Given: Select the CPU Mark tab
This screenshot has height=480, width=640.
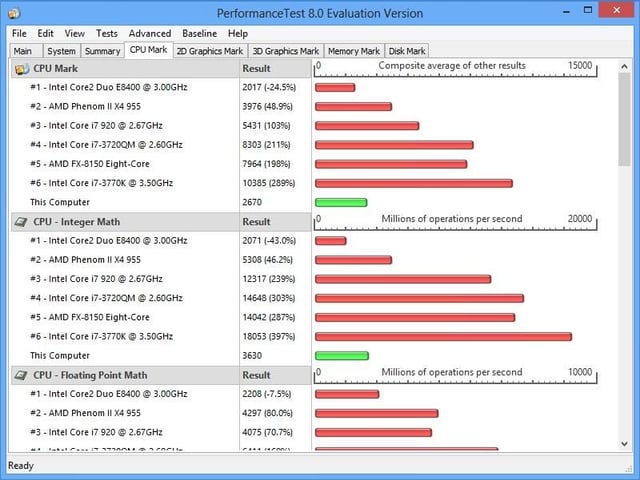Looking at the screenshot, I should [x=149, y=50].
